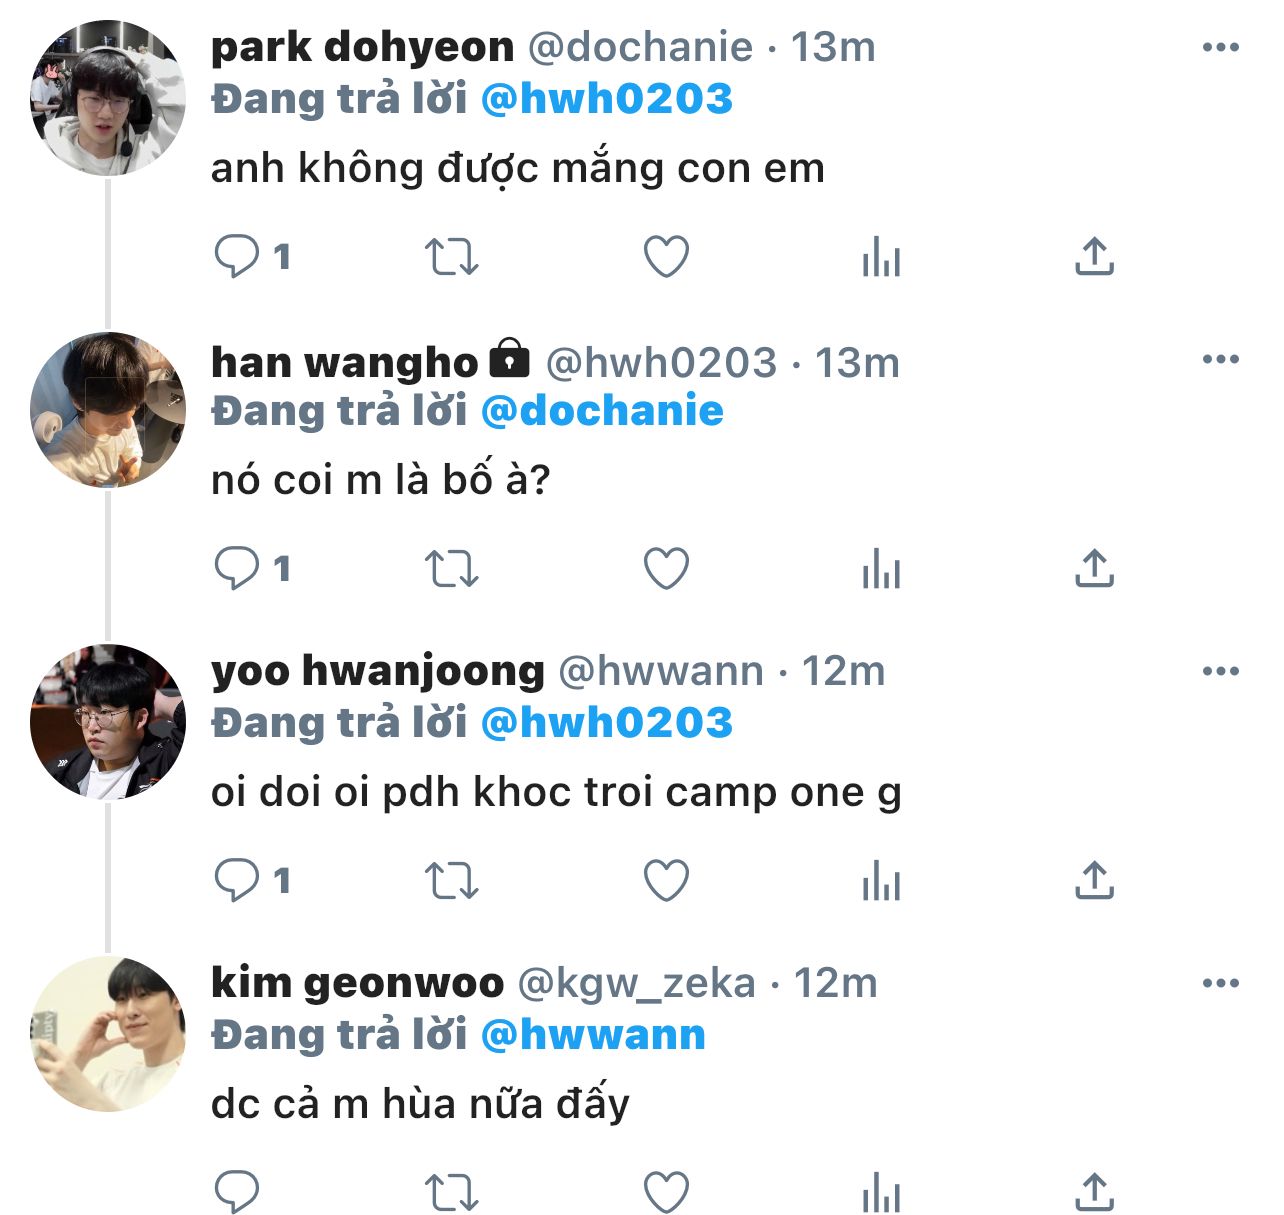Share han wangho's tweet
Image resolution: width=1284 pixels, height=1215 pixels.
[x=1094, y=569]
